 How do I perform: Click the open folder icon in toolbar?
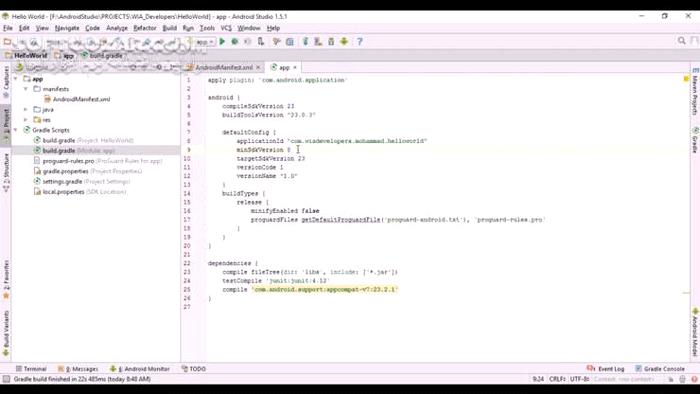click(x=7, y=41)
